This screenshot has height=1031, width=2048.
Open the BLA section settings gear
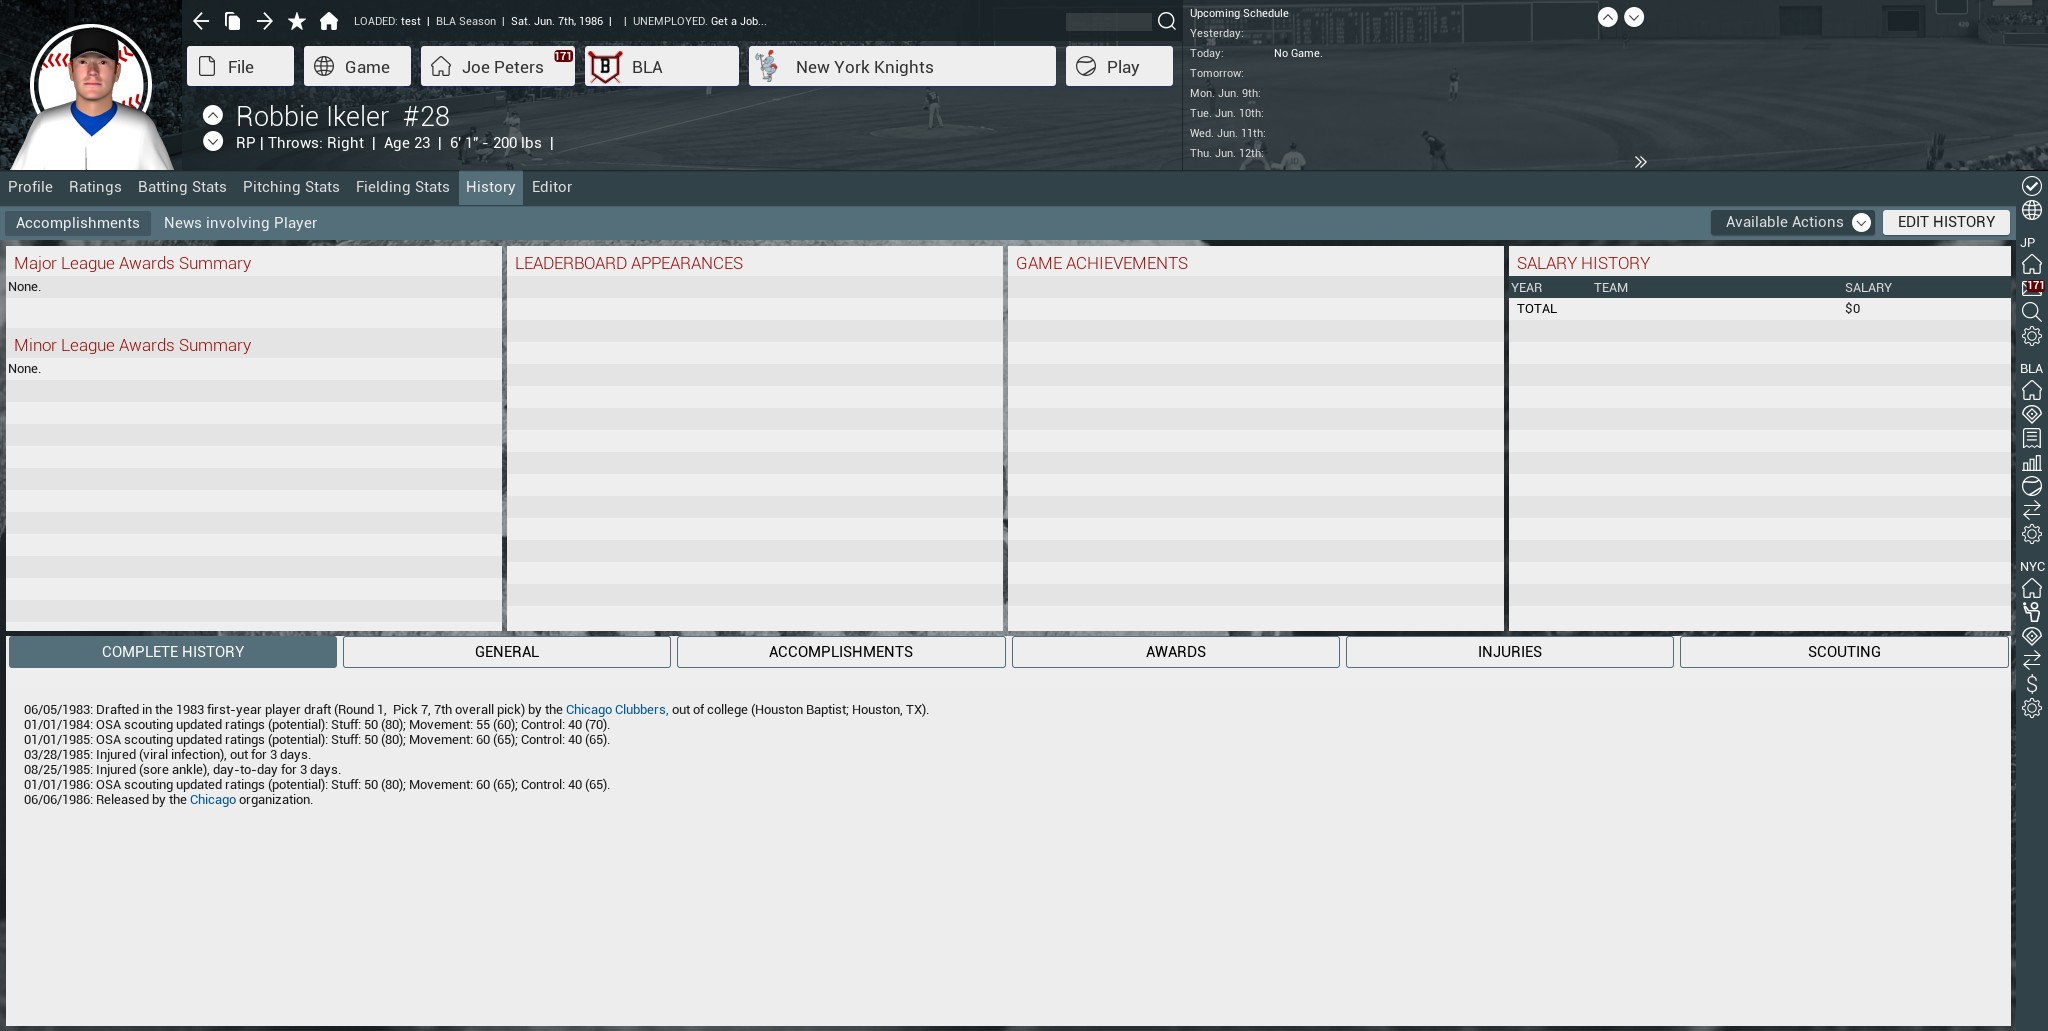[x=2031, y=534]
